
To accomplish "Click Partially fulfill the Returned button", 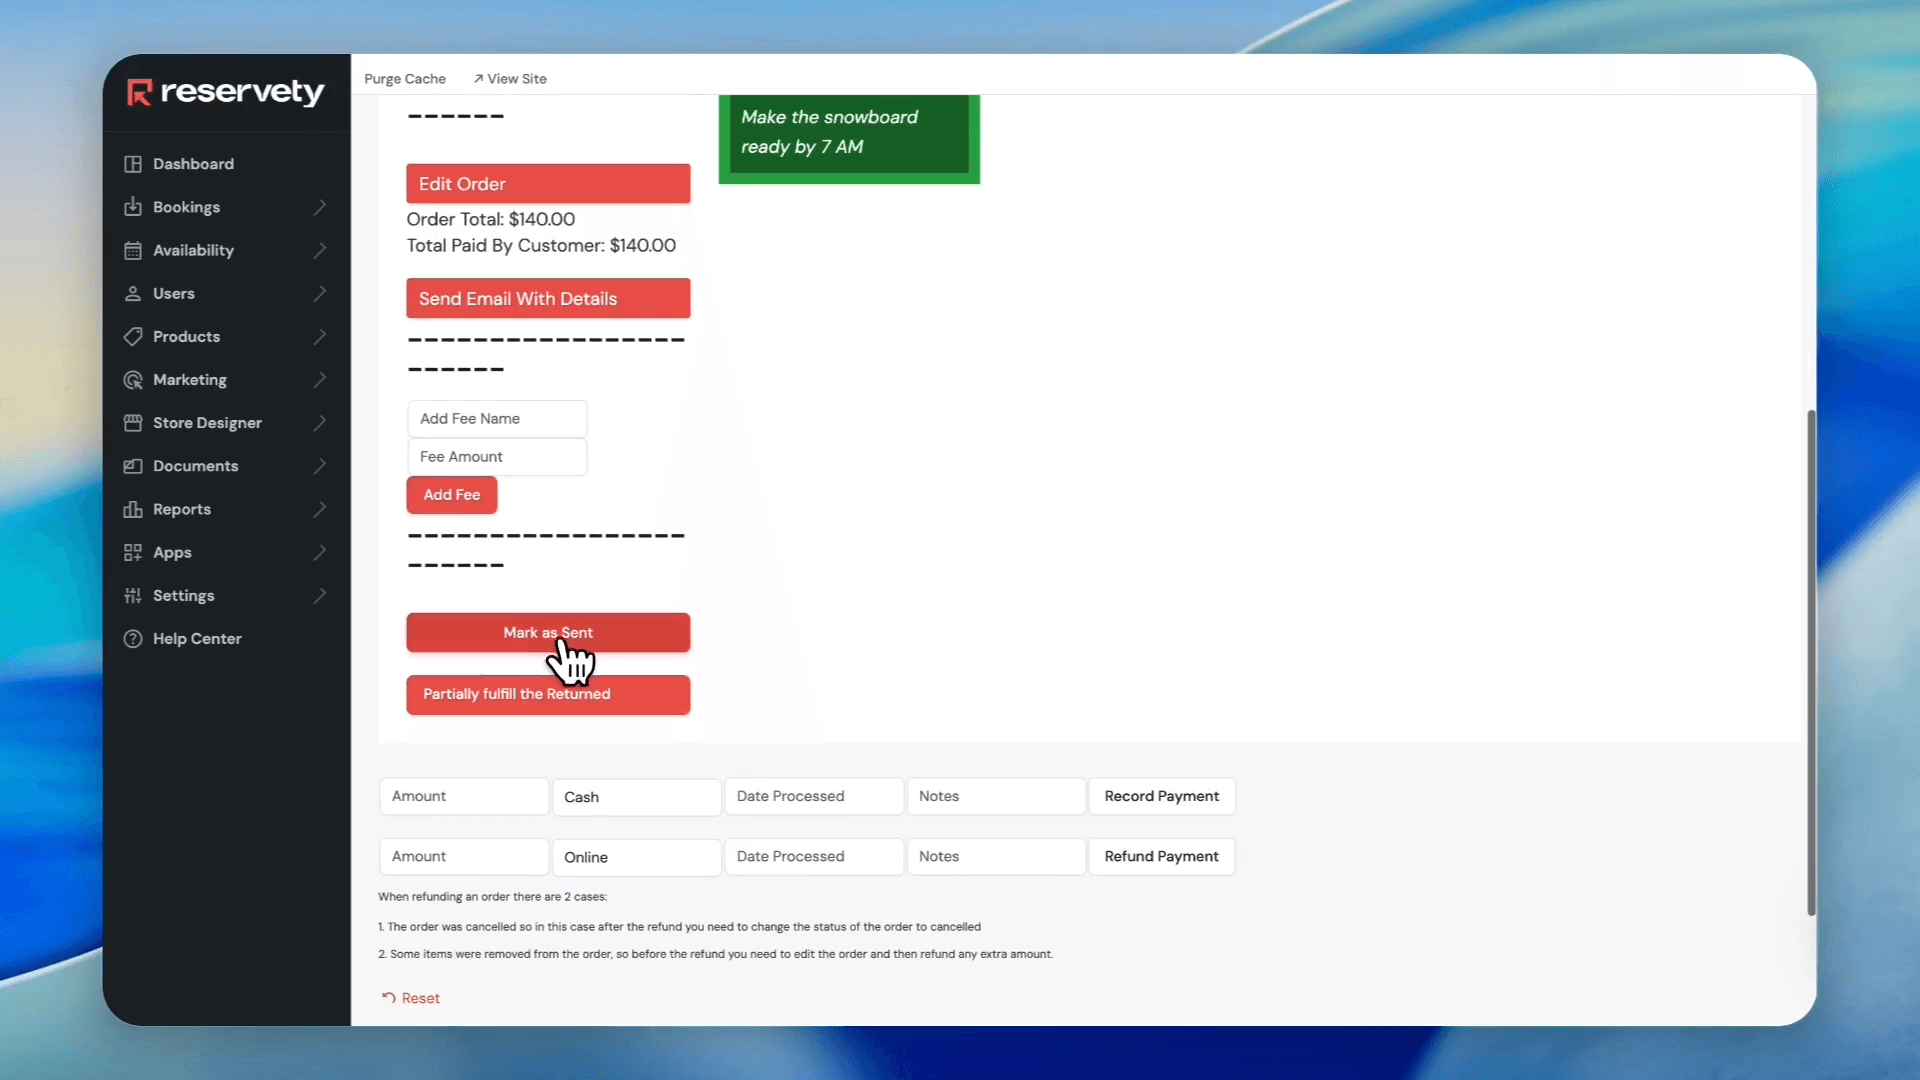I will (x=548, y=694).
